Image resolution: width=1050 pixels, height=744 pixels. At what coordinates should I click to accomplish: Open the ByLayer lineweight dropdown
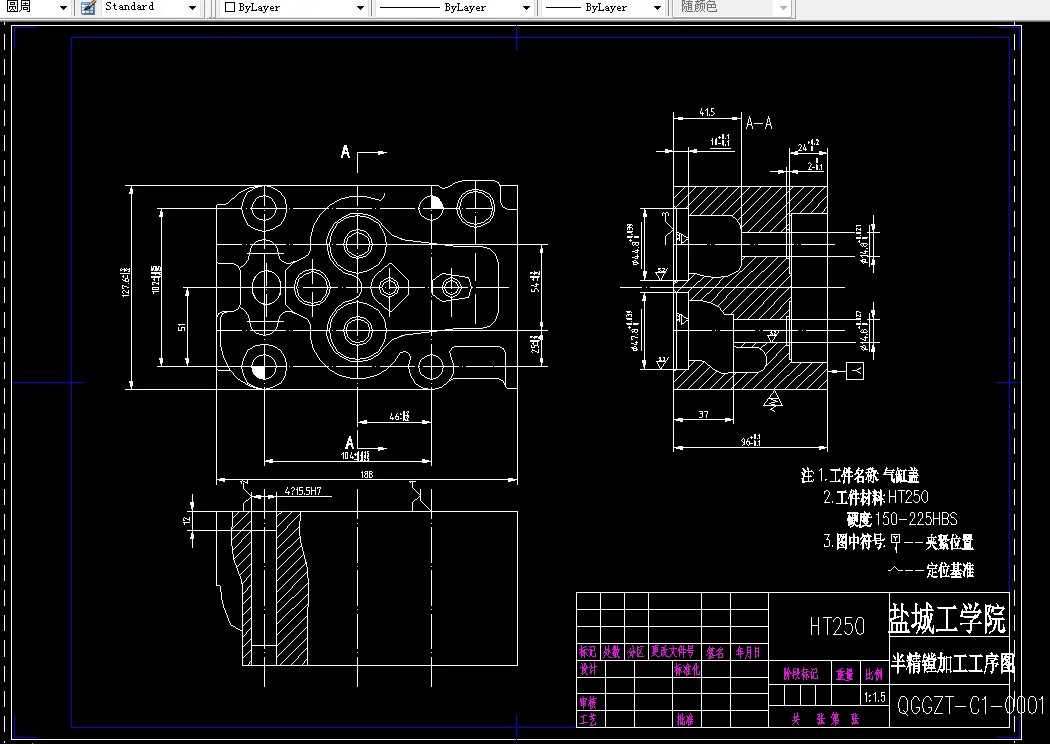658,8
